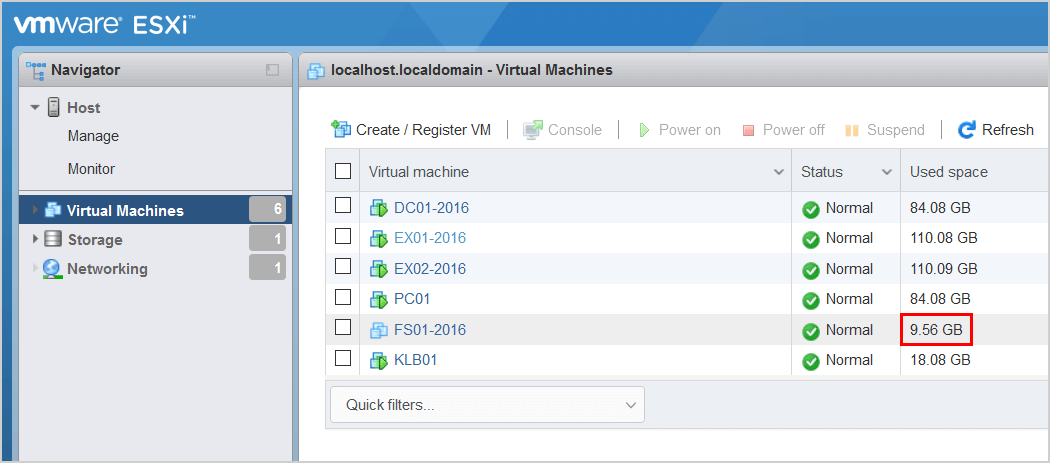1050x463 pixels.
Task: Click the Power off red square icon
Action: coord(749,130)
